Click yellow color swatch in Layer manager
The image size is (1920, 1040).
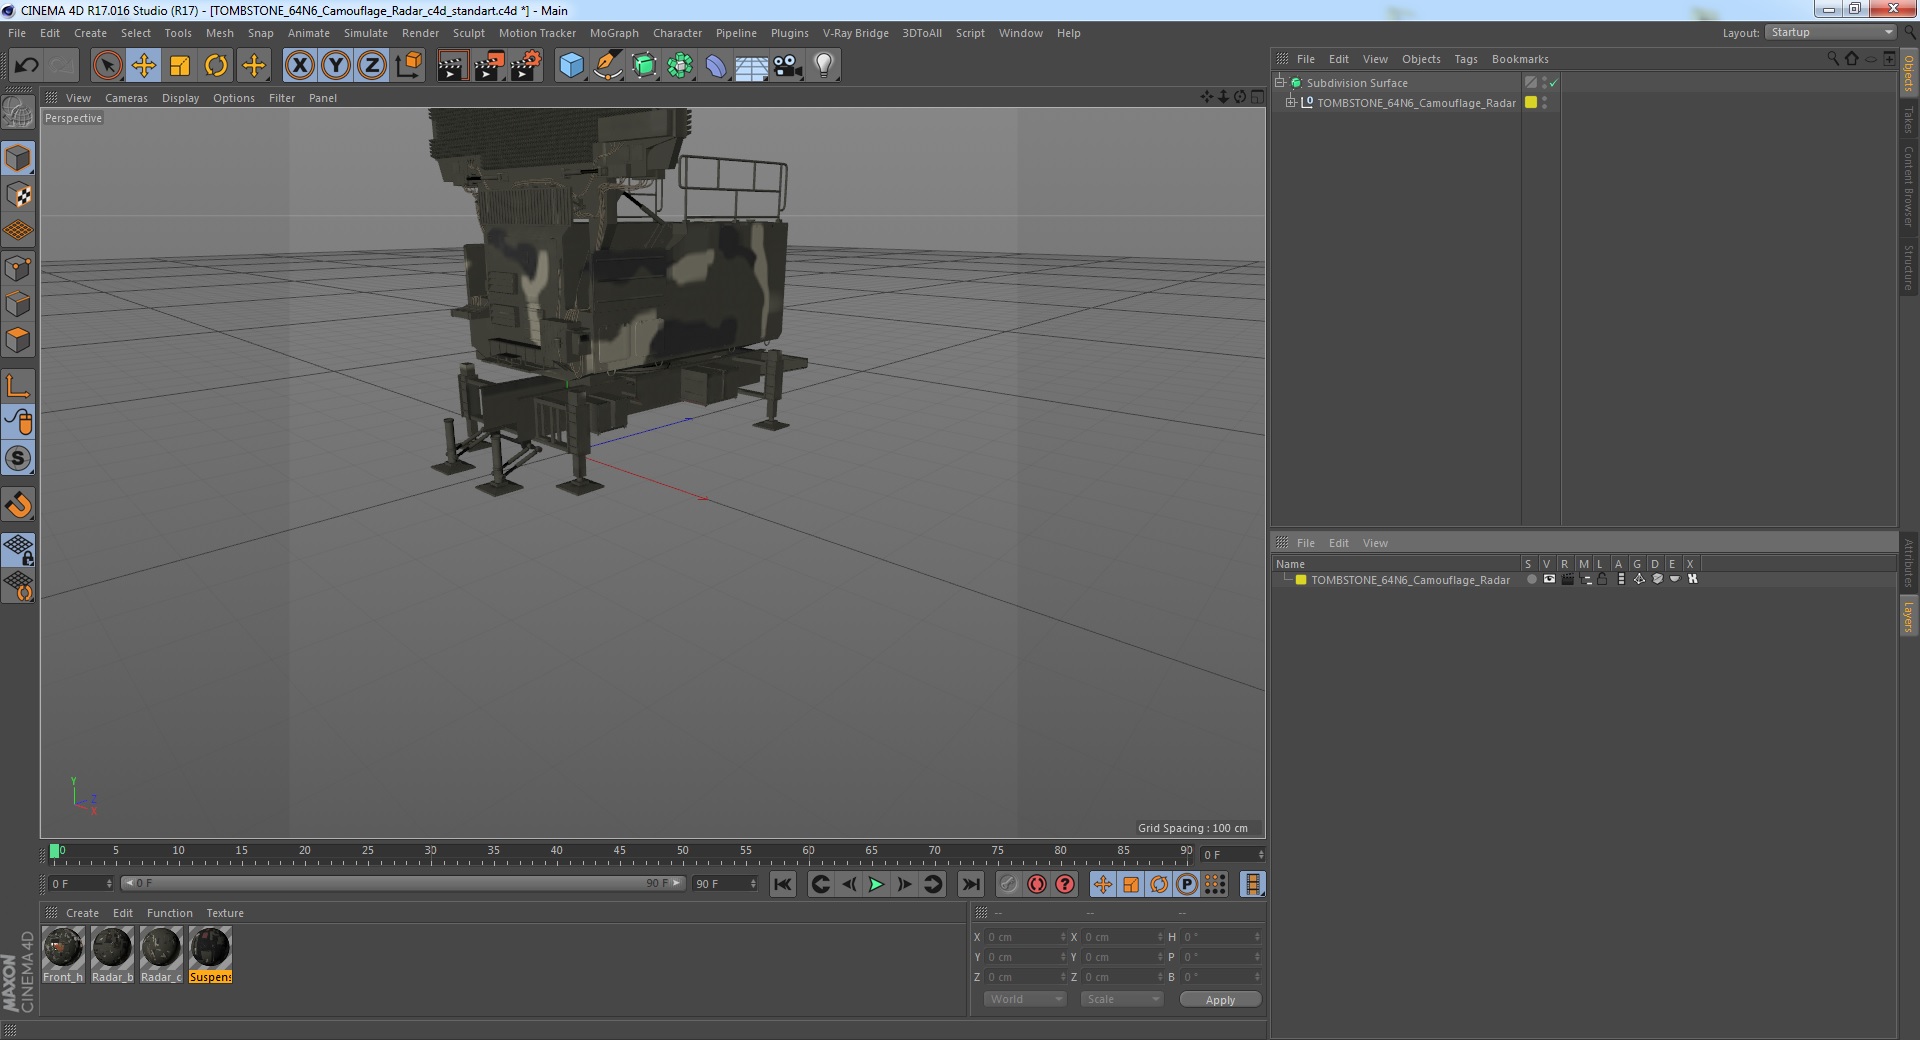pyautogui.click(x=1301, y=580)
